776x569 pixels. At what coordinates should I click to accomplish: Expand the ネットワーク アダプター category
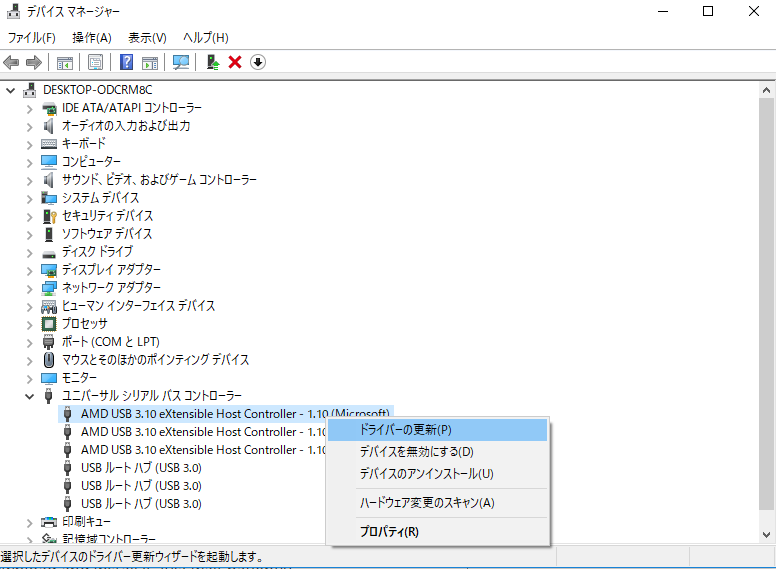(30, 289)
